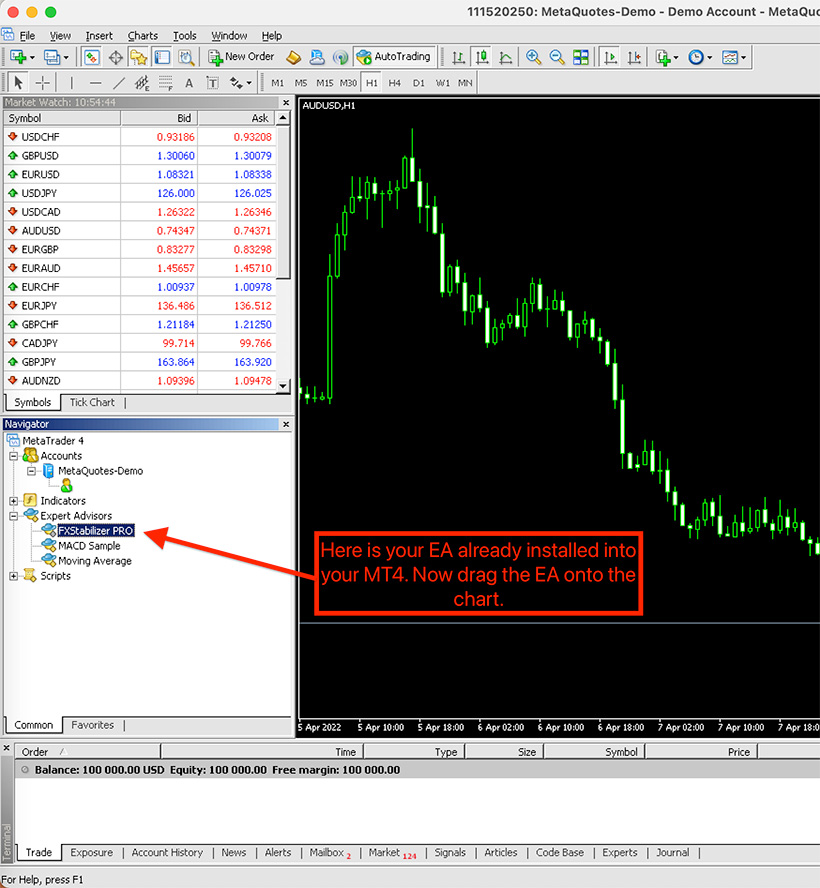Screen dimensions: 820x888
Task: Click the Templates chart icon
Action: tap(730, 57)
